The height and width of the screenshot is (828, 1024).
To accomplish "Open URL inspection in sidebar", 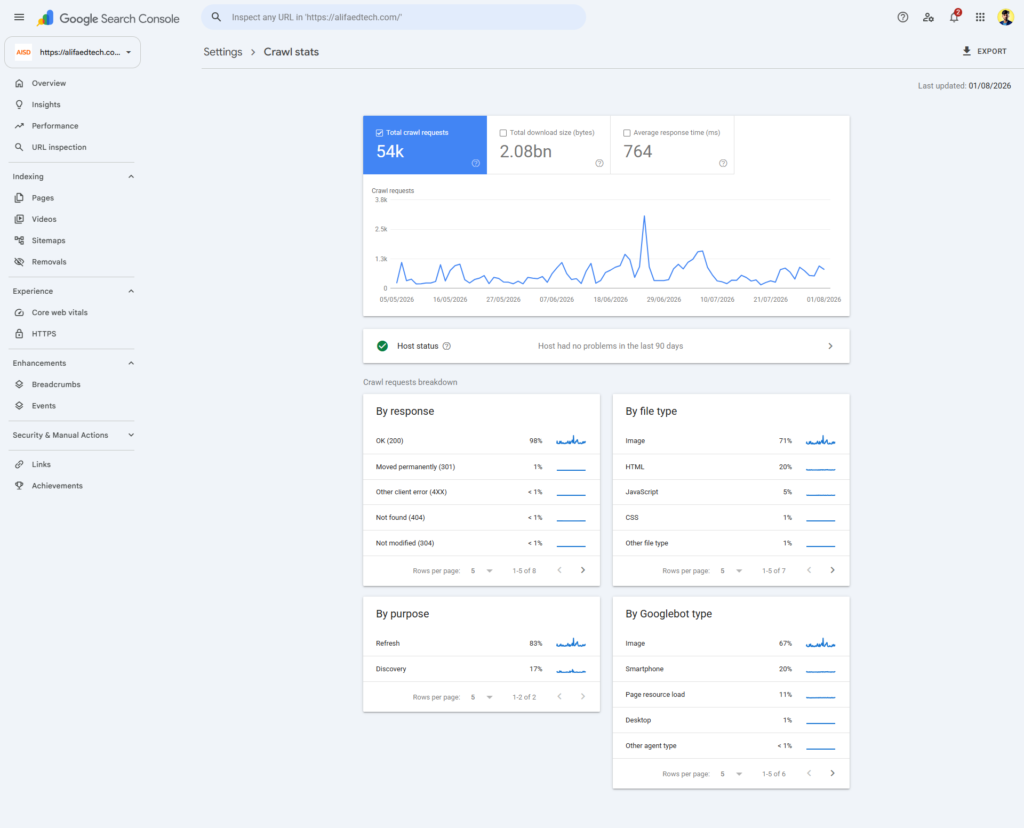I will tap(59, 147).
